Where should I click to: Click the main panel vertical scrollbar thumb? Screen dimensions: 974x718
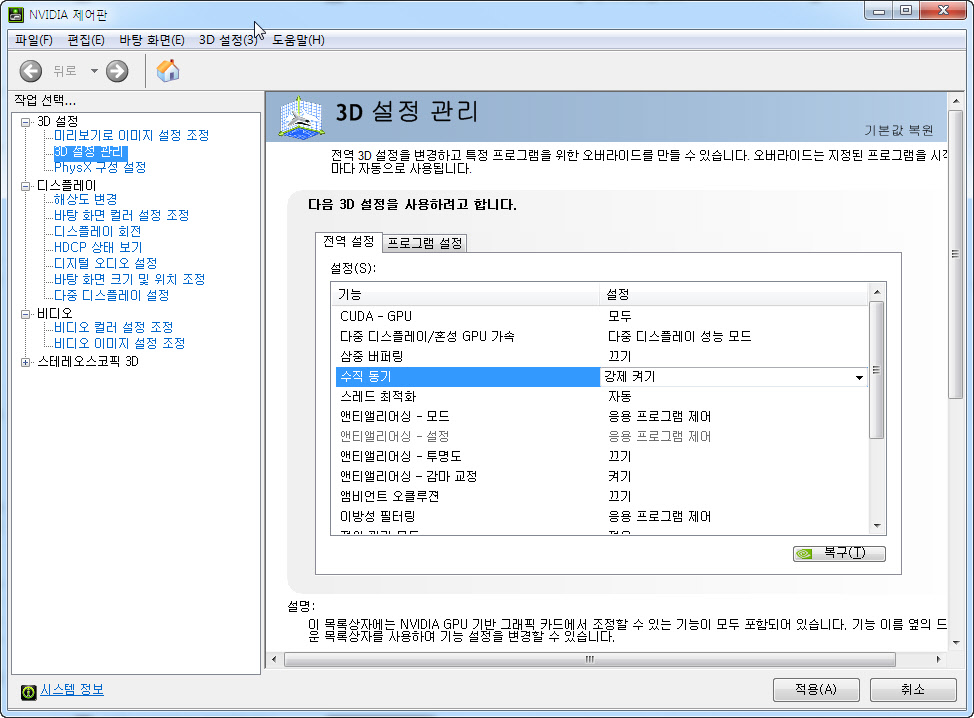click(x=955, y=255)
